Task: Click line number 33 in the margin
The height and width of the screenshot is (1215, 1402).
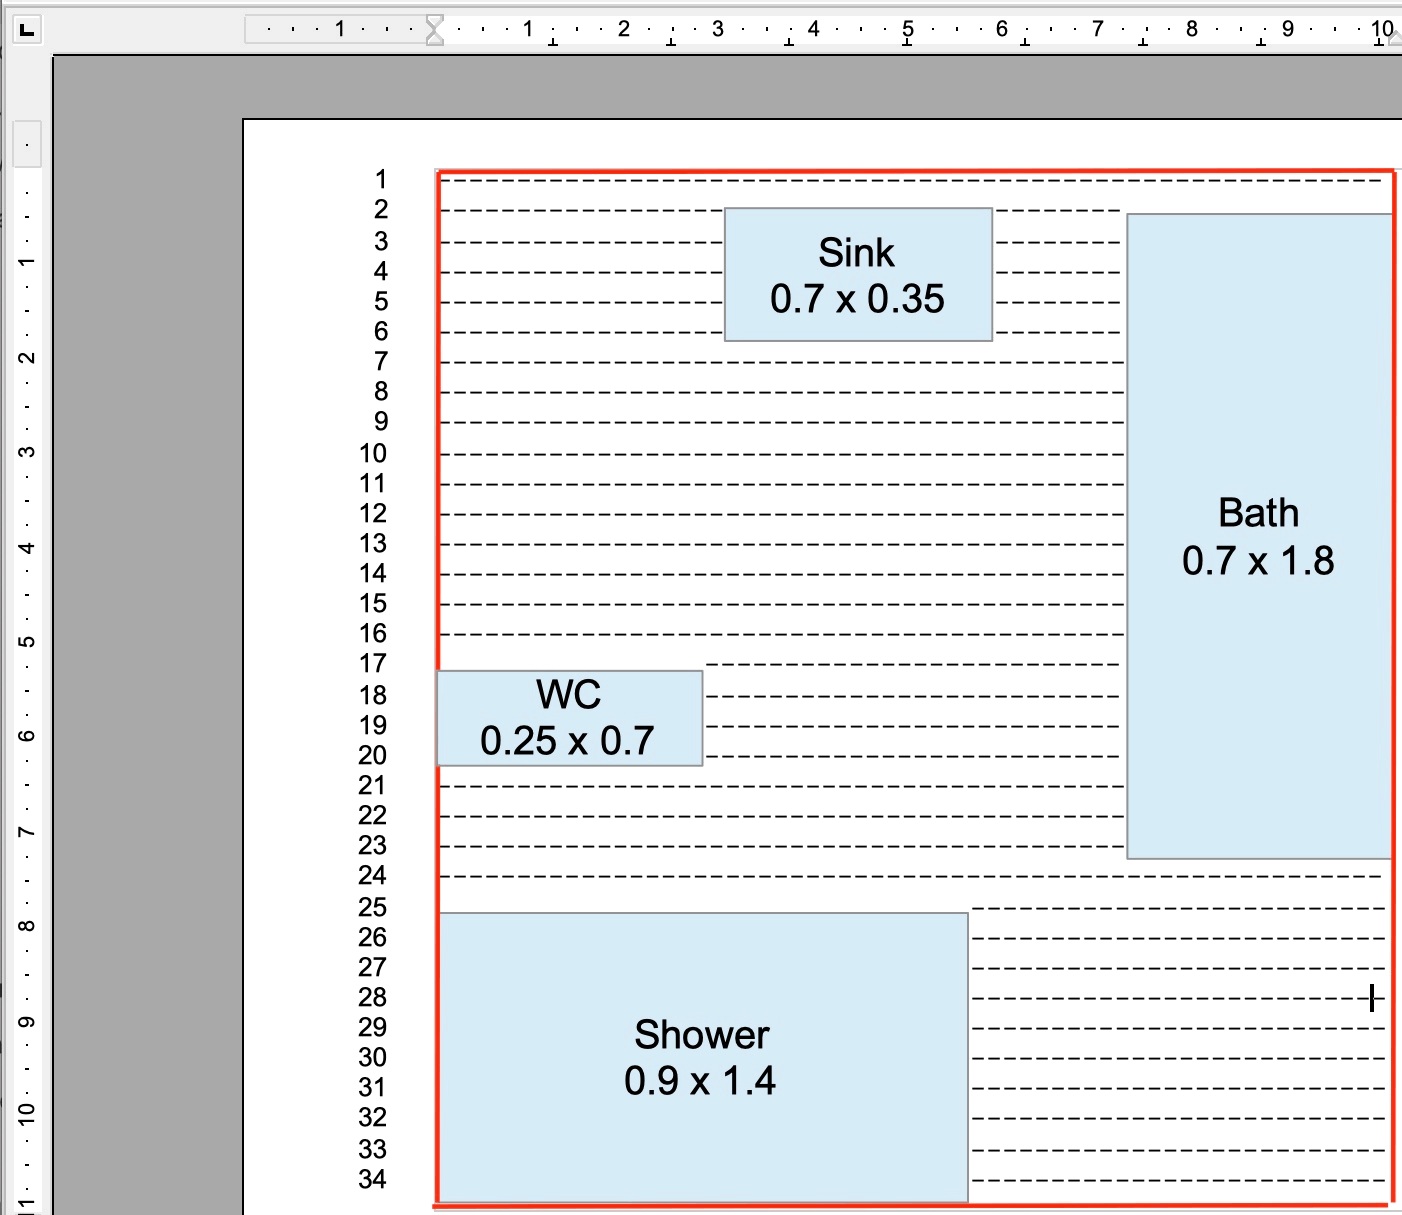Action: pyautogui.click(x=373, y=1149)
